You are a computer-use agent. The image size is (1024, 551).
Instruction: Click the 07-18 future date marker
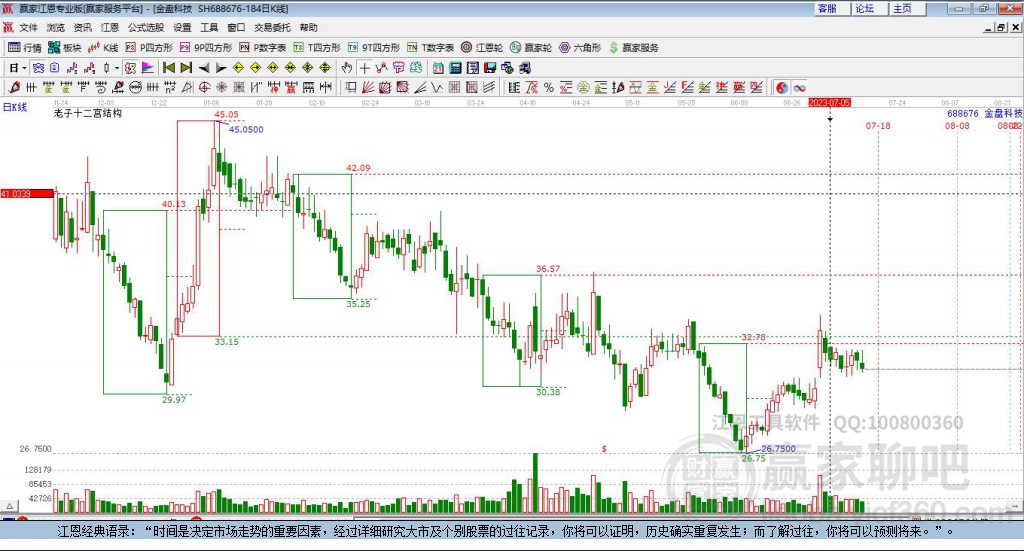(878, 125)
